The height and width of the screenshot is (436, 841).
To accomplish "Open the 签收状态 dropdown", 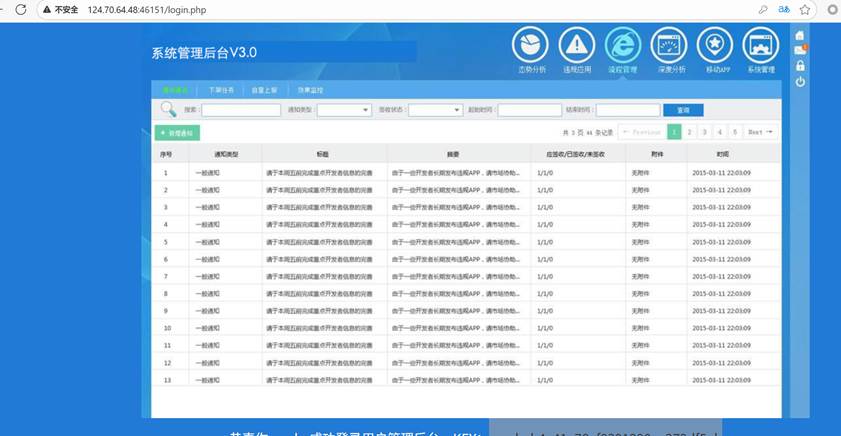I will coord(436,110).
